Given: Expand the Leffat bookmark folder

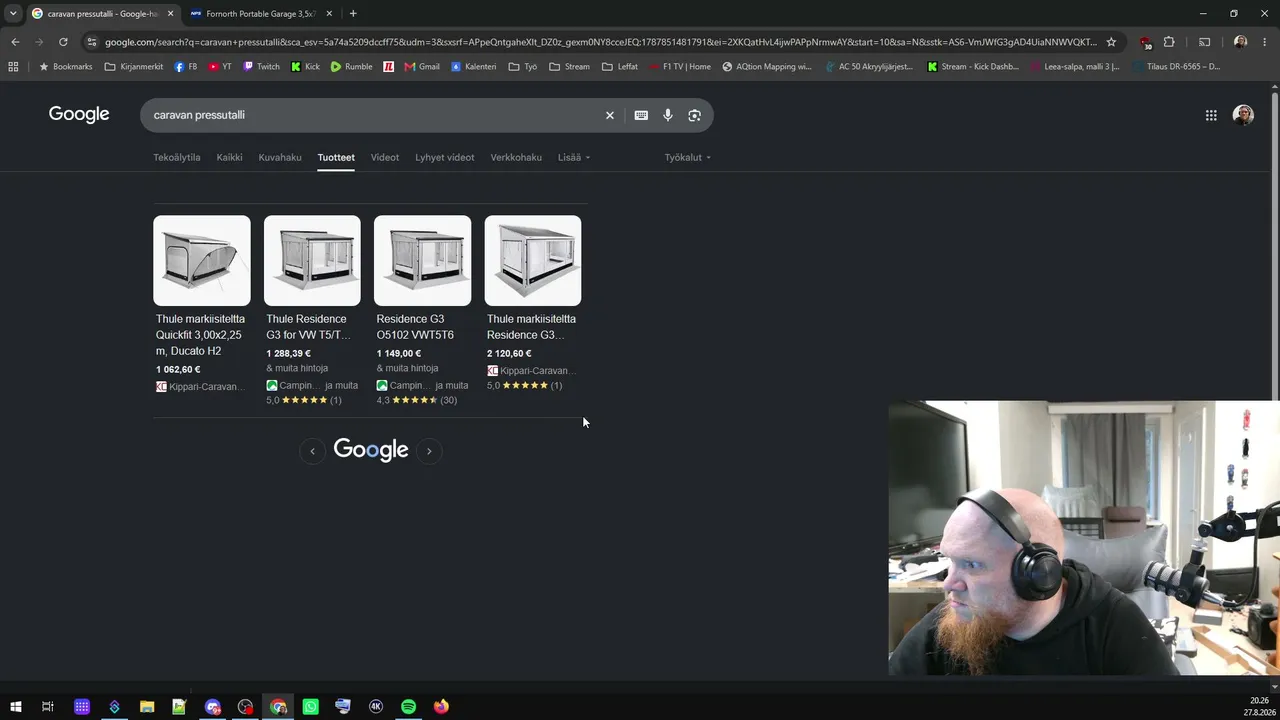Looking at the screenshot, I should tap(620, 67).
